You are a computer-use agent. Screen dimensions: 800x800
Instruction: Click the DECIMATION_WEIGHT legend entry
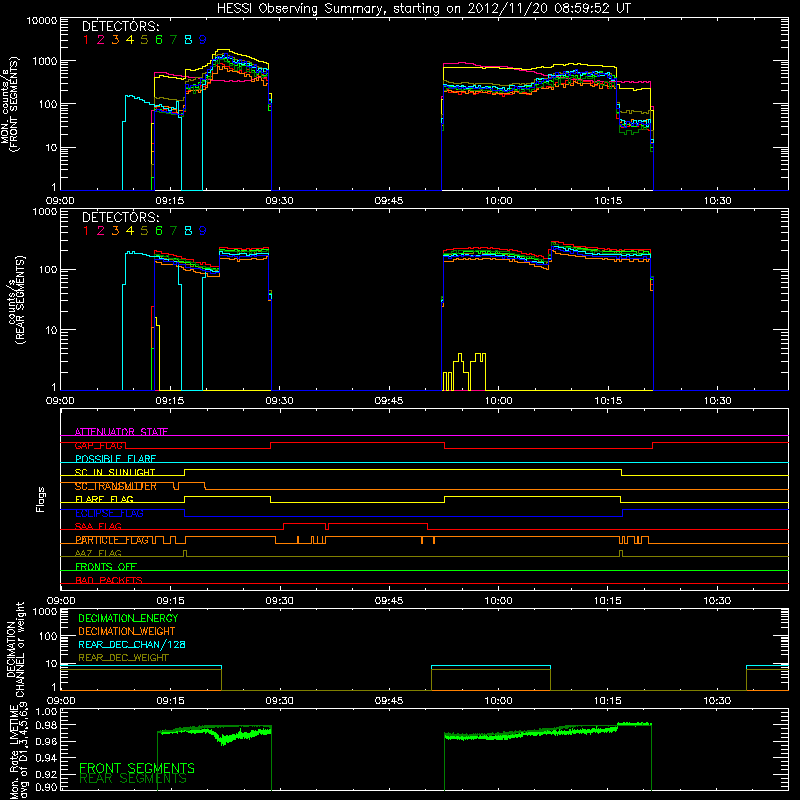tap(127, 631)
